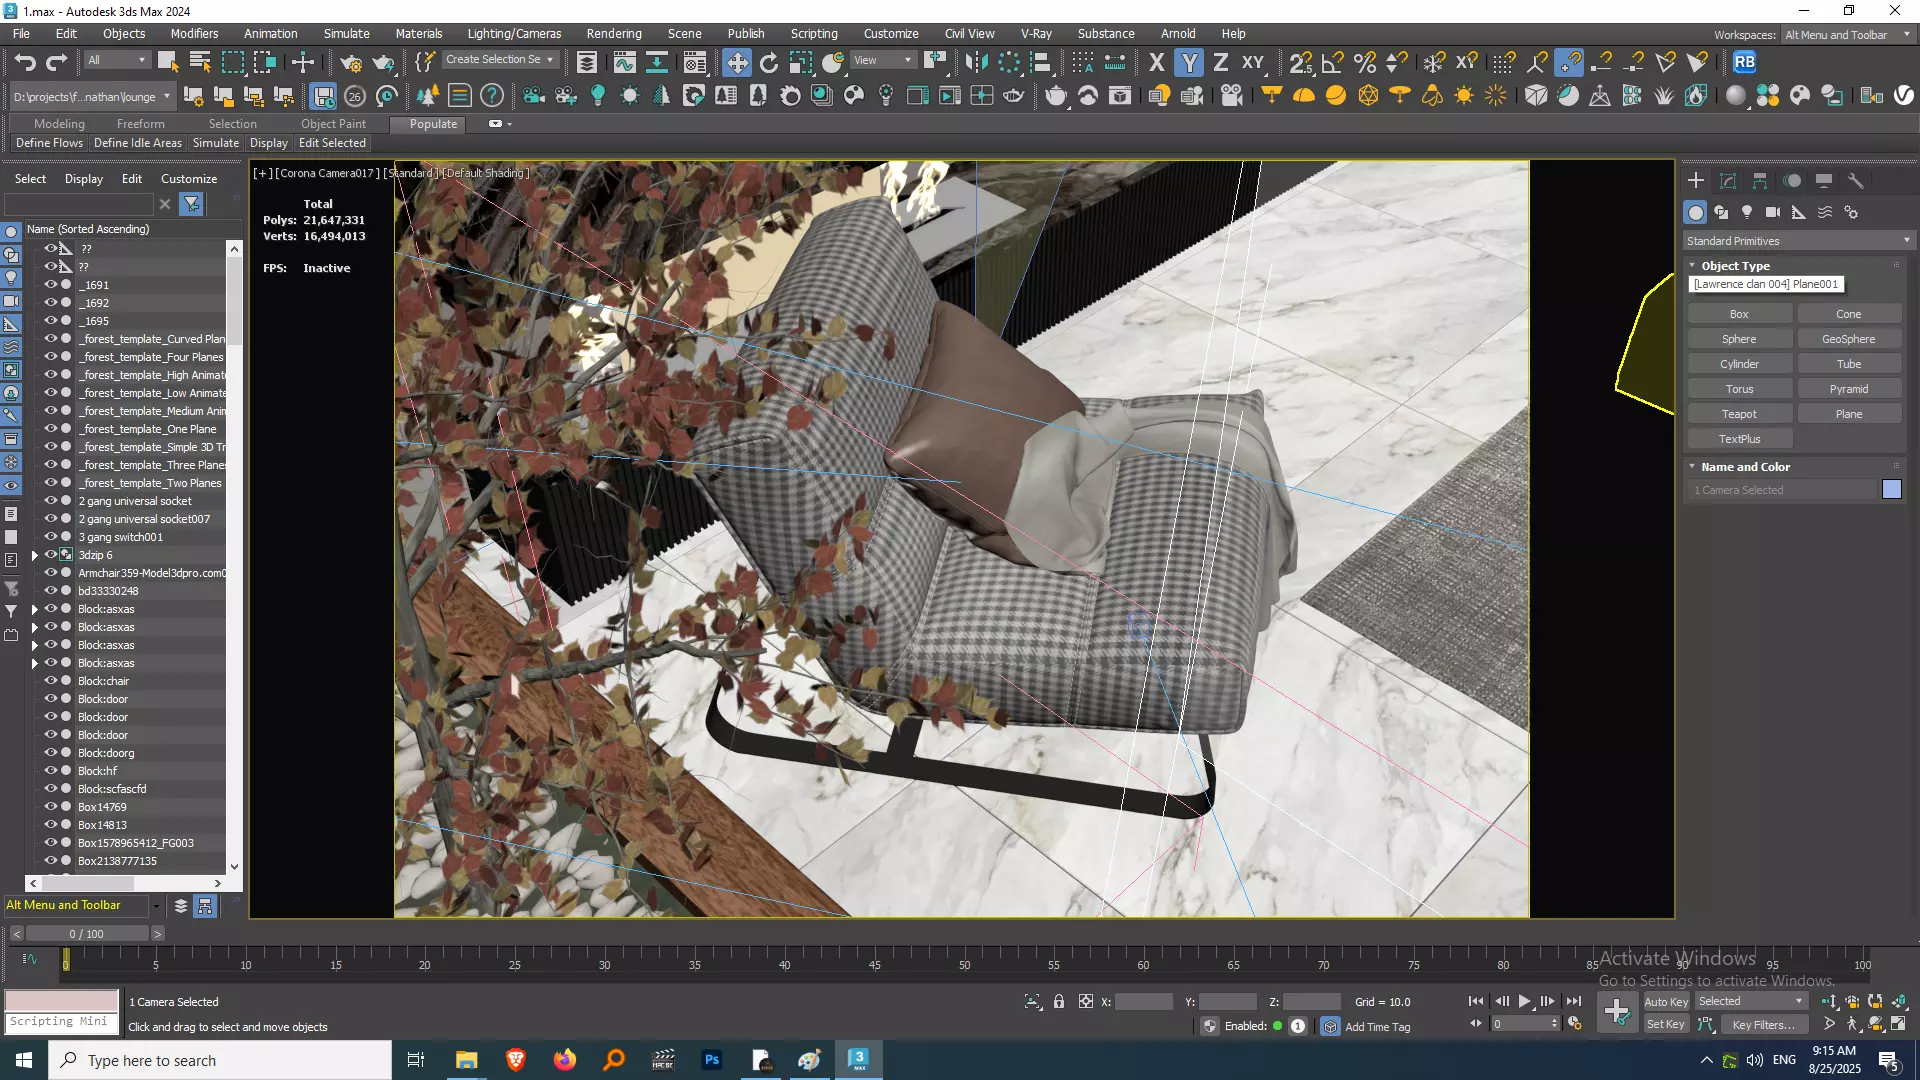Open Photoshop from the taskbar
Viewport: 1920px width, 1080px height.
711,1060
